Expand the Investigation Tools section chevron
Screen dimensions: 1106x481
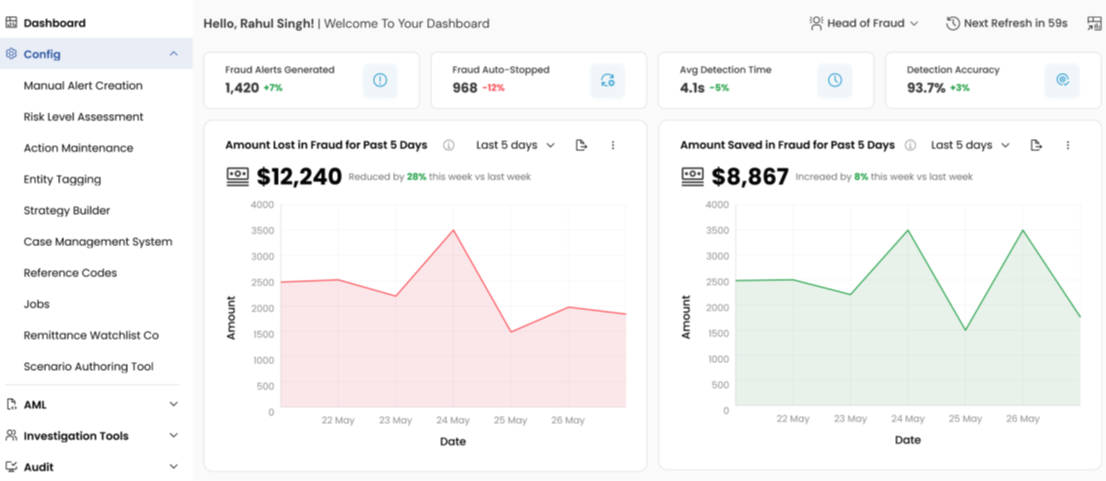pos(174,435)
